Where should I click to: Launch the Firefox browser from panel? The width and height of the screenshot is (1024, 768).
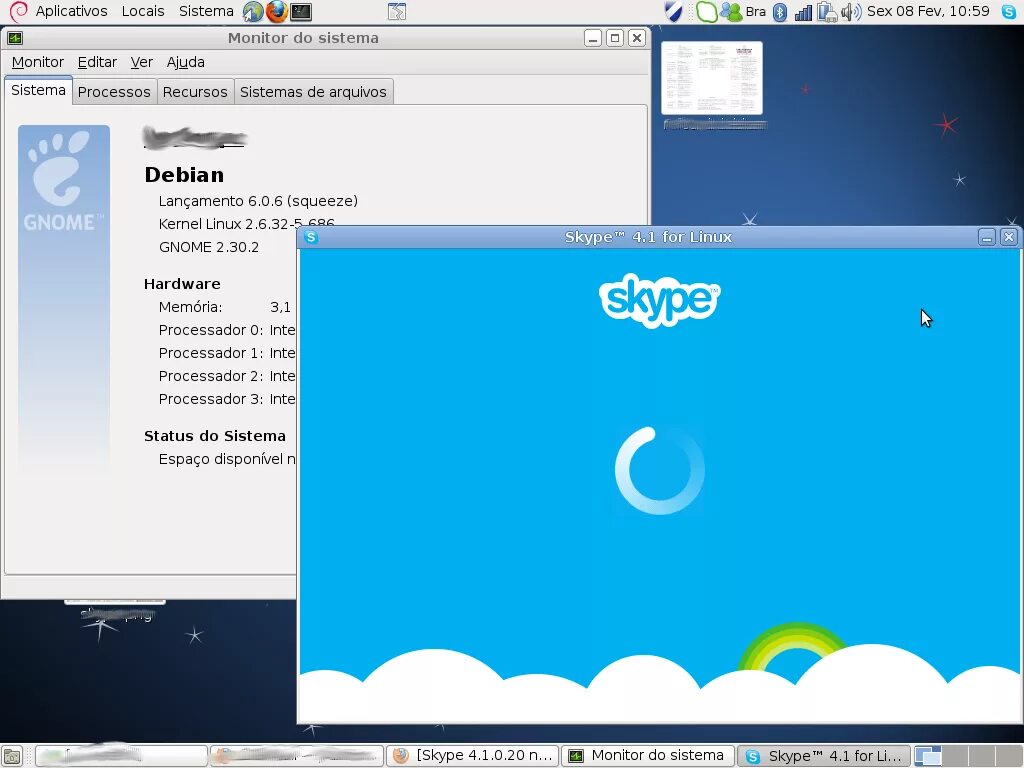point(277,11)
